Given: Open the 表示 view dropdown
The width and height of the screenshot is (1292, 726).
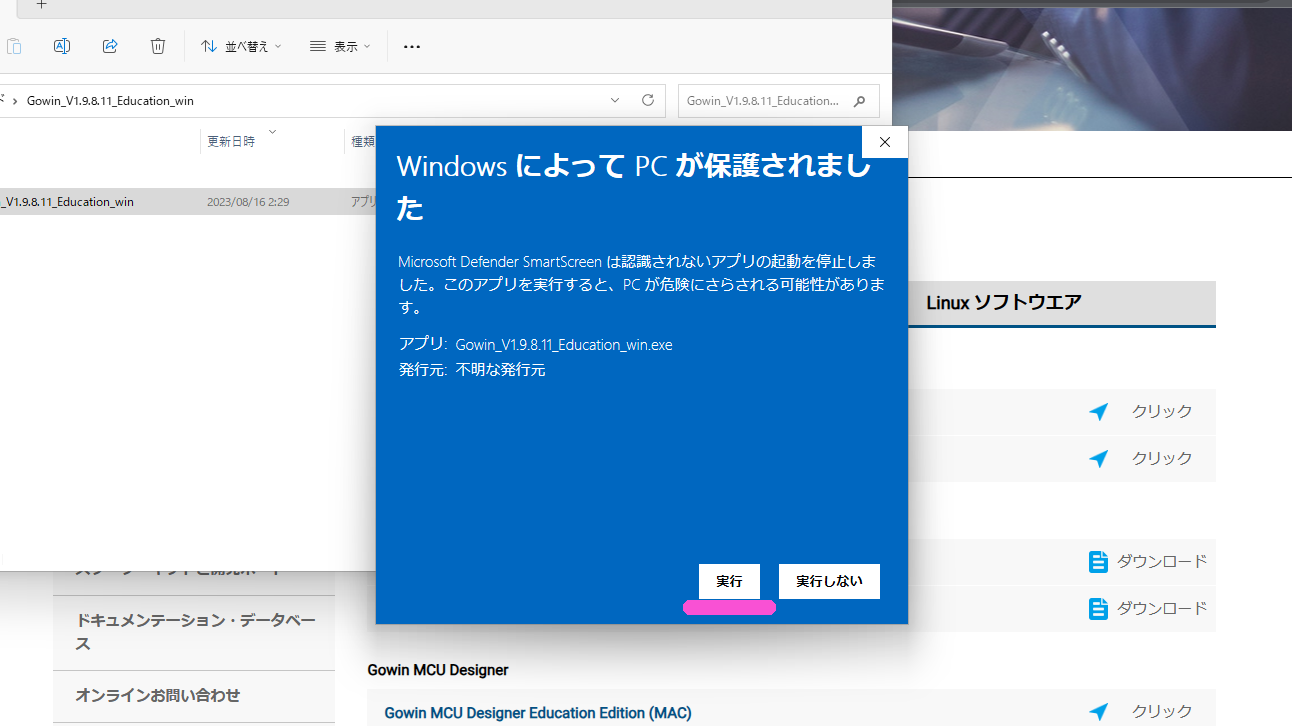Looking at the screenshot, I should 340,46.
